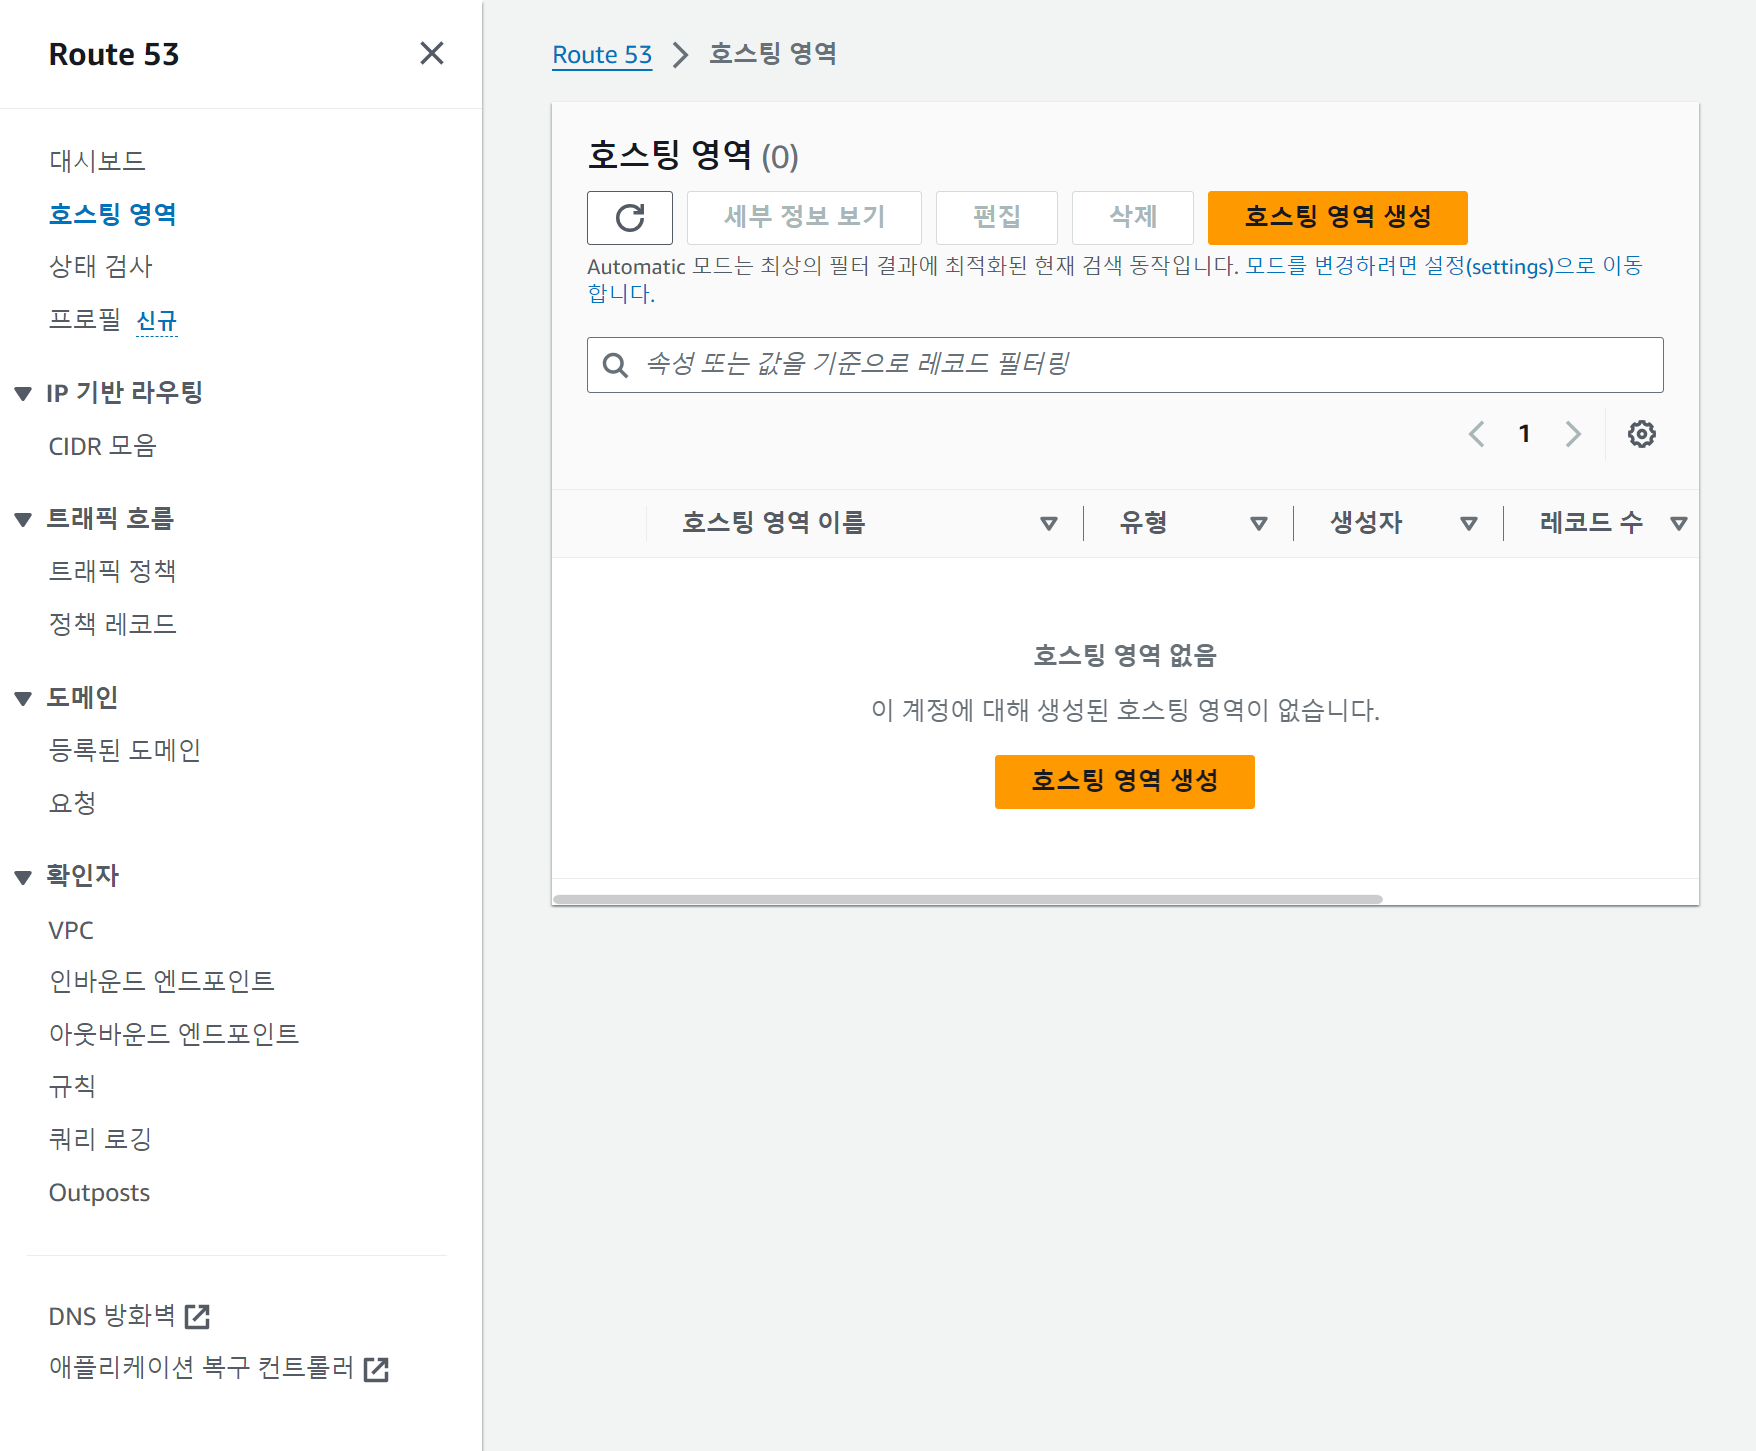The width and height of the screenshot is (1756, 1451).
Task: Click the horizontal table scrollbar
Action: (967, 899)
